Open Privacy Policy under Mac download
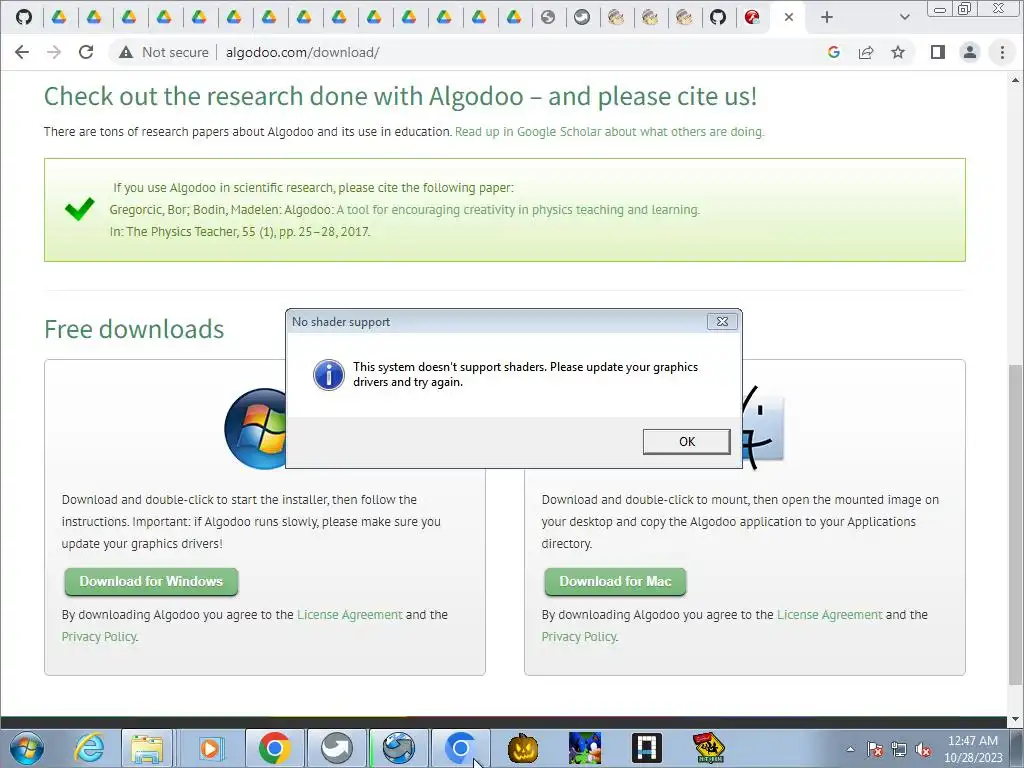Image resolution: width=1024 pixels, height=768 pixels. pyautogui.click(x=579, y=637)
